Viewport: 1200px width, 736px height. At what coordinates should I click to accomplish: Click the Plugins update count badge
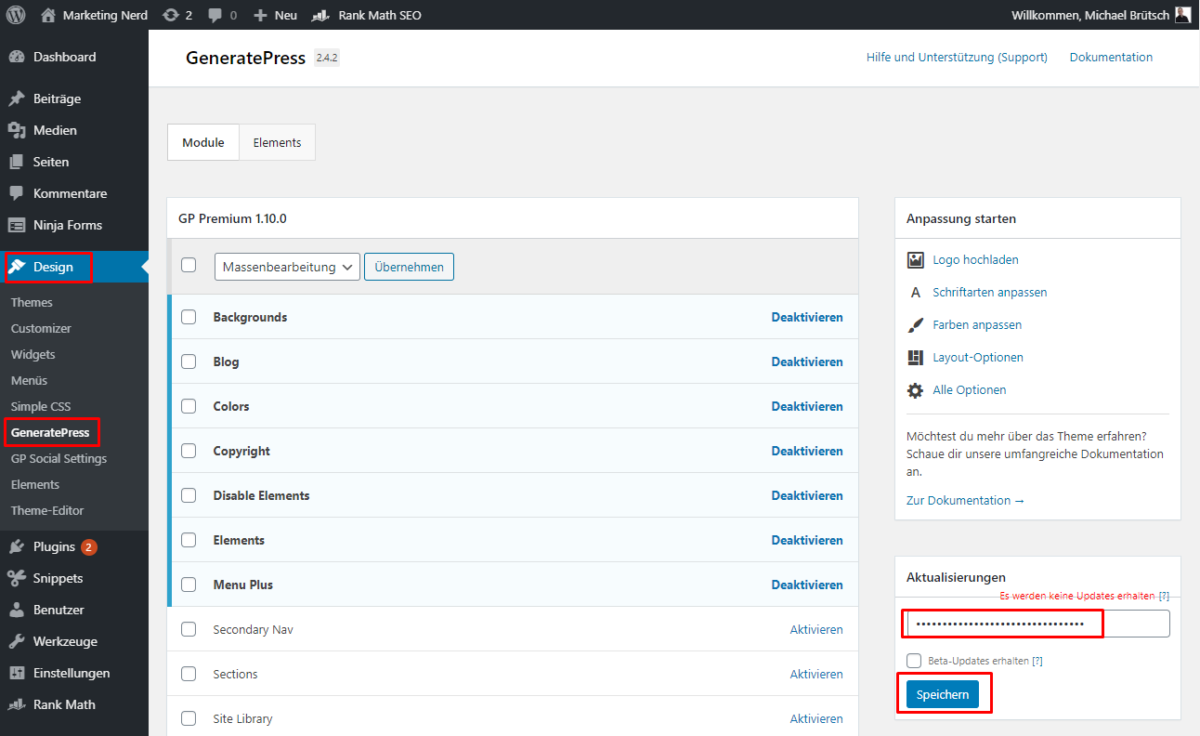(x=89, y=547)
